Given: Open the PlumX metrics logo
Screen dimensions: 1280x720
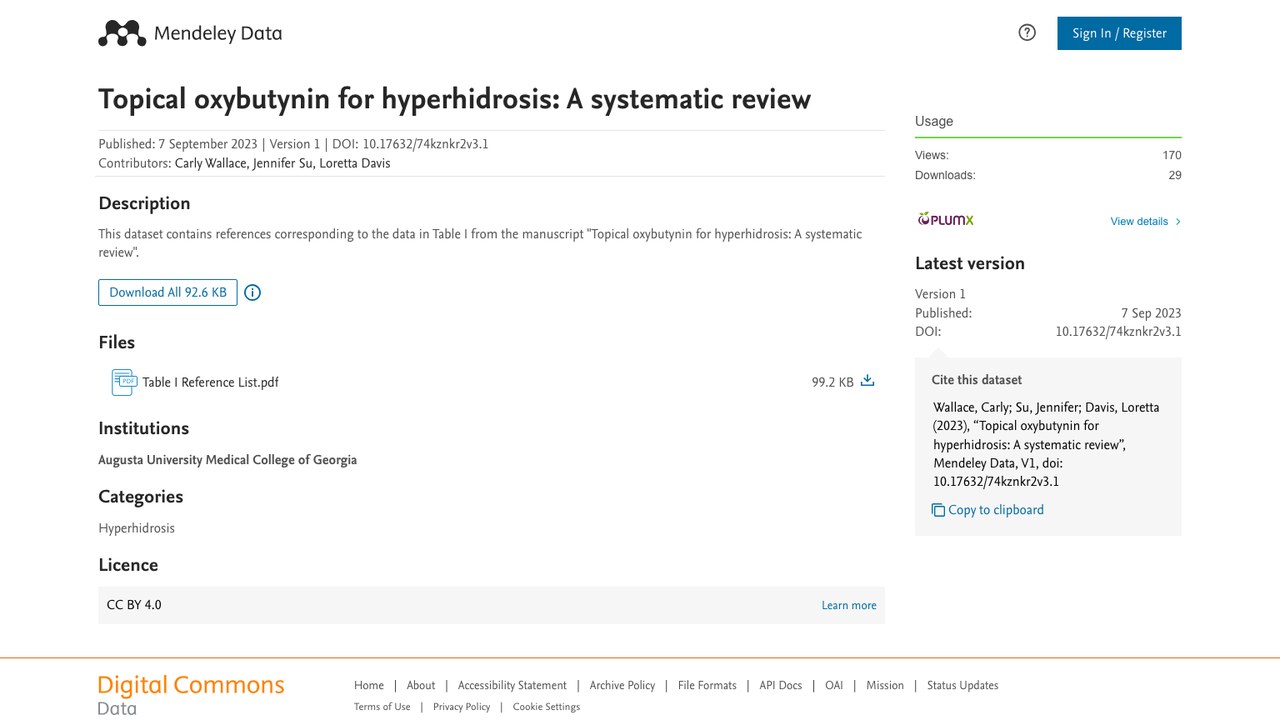Looking at the screenshot, I should (x=945, y=219).
